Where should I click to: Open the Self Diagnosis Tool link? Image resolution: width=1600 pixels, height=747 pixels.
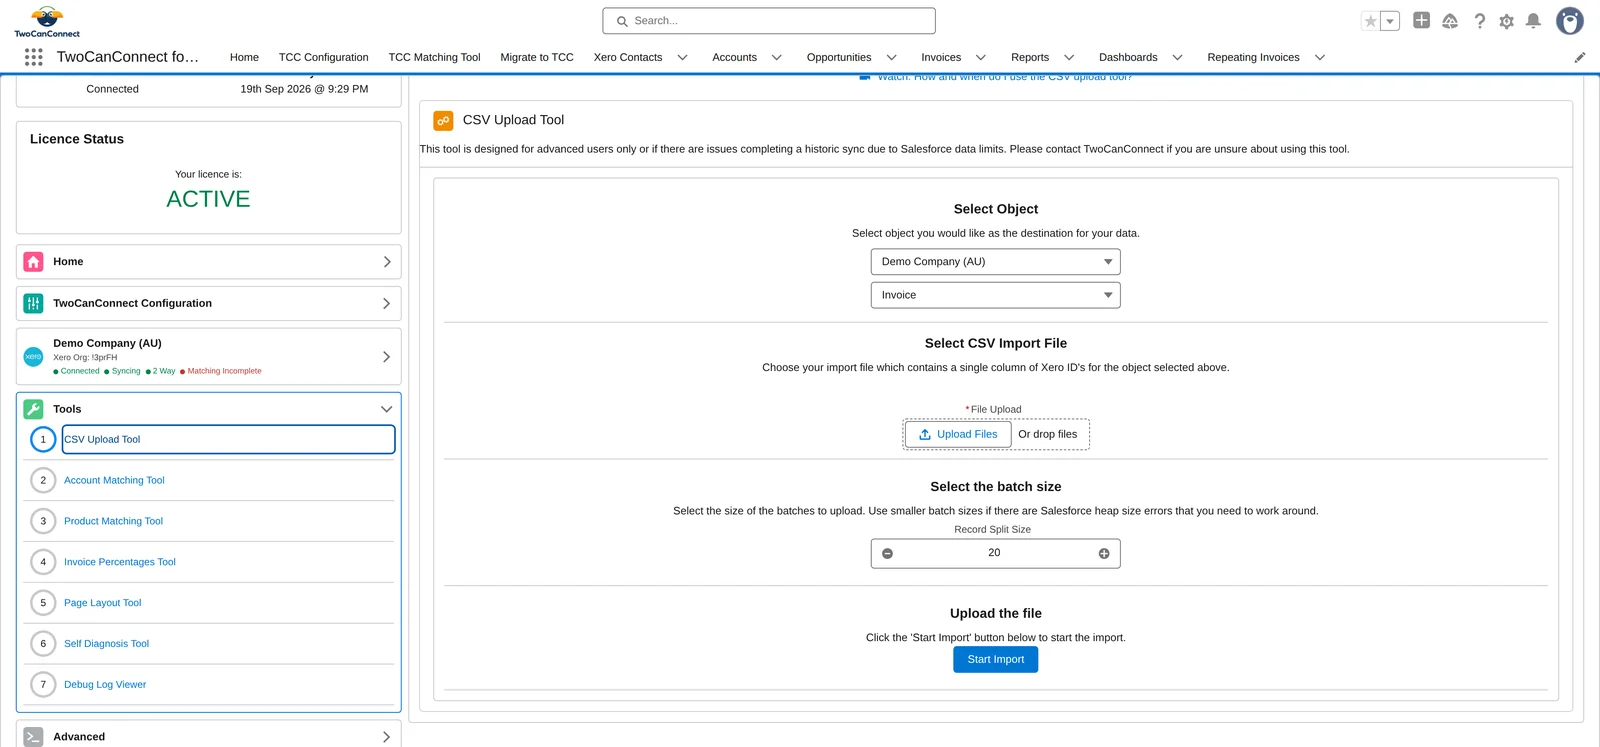click(106, 644)
